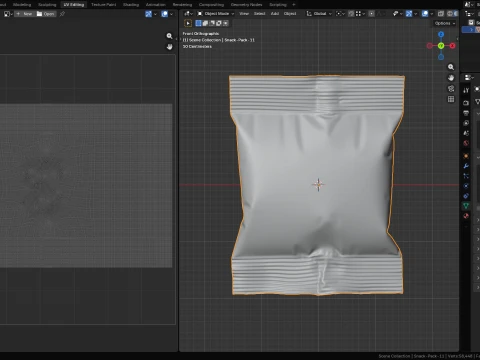Screen dimensions: 480x360
Task: Click the pan hand icon in 3D viewport
Action: point(451,78)
